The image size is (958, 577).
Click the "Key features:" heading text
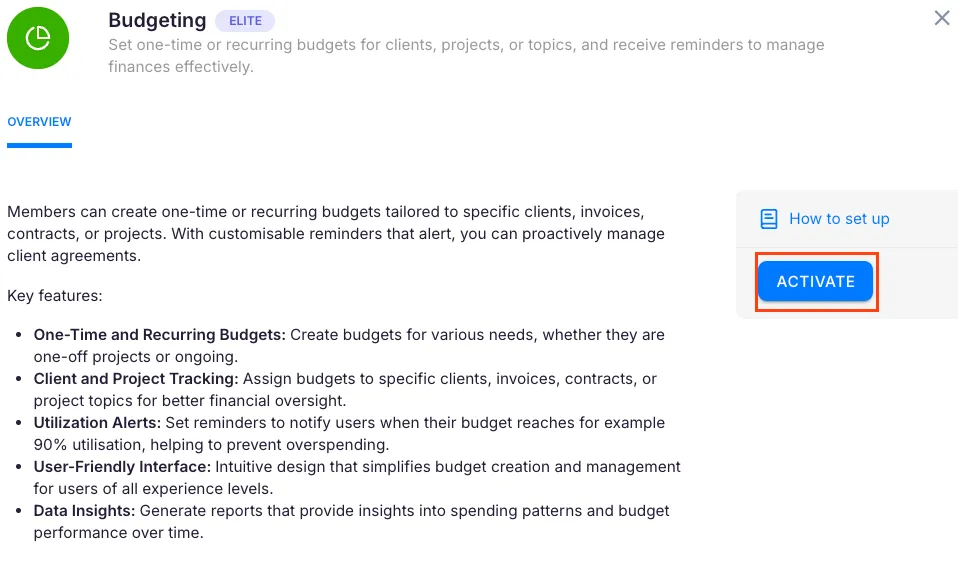[x=55, y=296]
